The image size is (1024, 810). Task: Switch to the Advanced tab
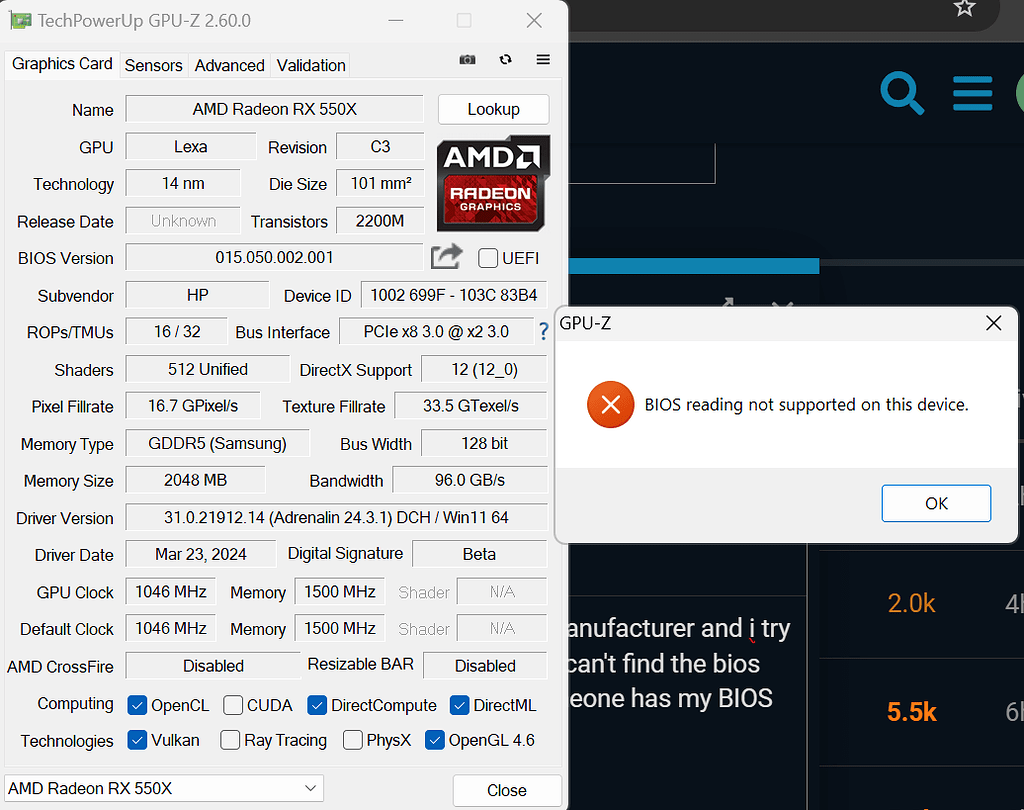(229, 65)
